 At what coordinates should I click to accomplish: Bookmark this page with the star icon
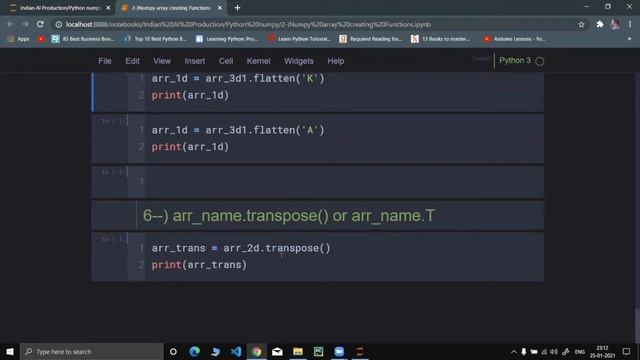tap(581, 24)
